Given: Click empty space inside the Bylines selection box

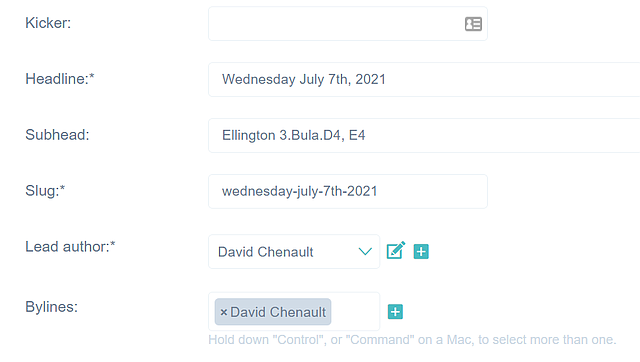Looking at the screenshot, I should [x=355, y=312].
